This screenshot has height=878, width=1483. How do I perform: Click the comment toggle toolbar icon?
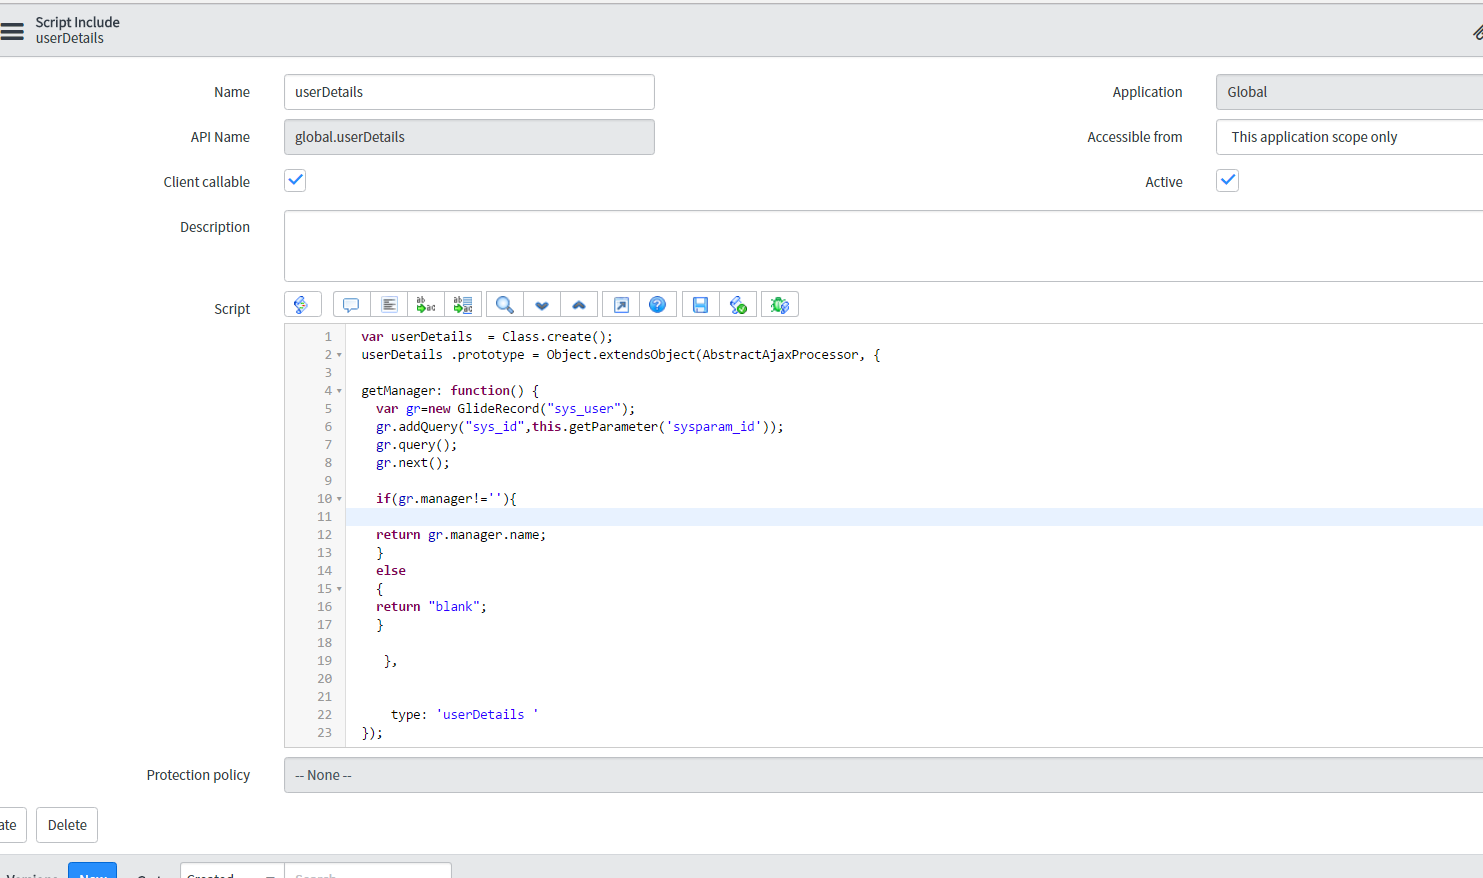(351, 305)
